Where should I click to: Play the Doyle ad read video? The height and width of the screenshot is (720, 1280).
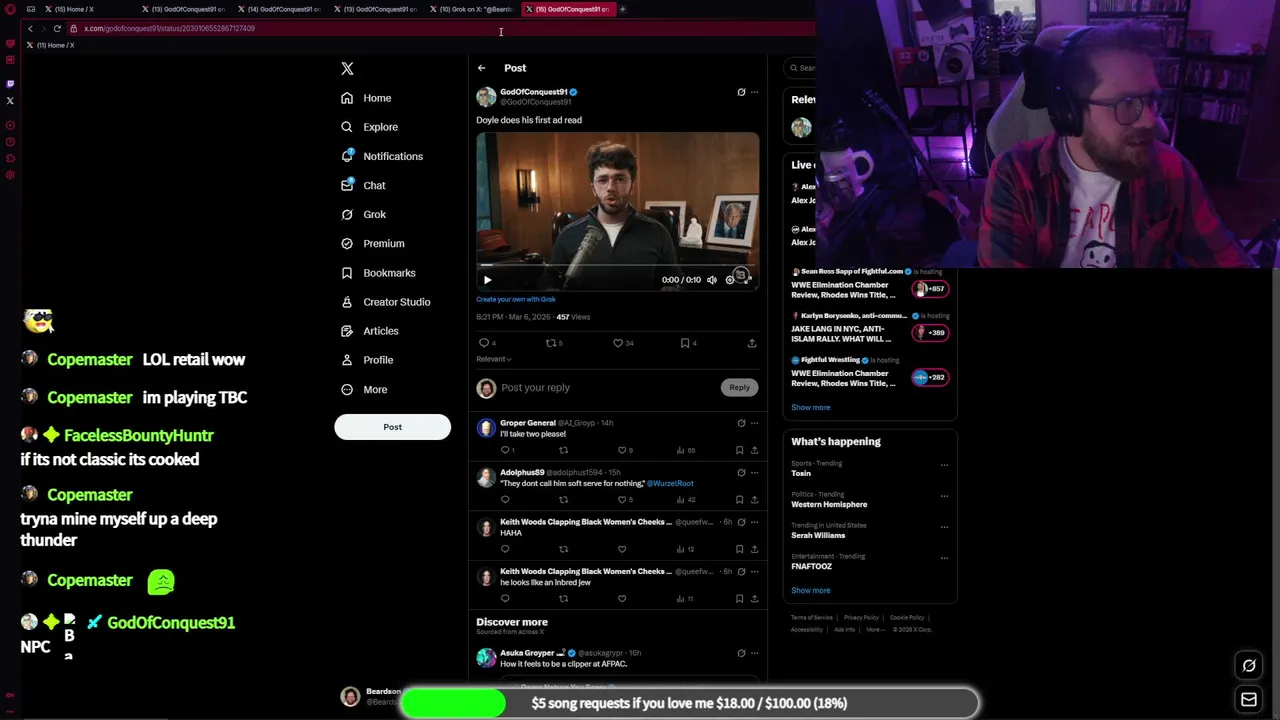487,280
